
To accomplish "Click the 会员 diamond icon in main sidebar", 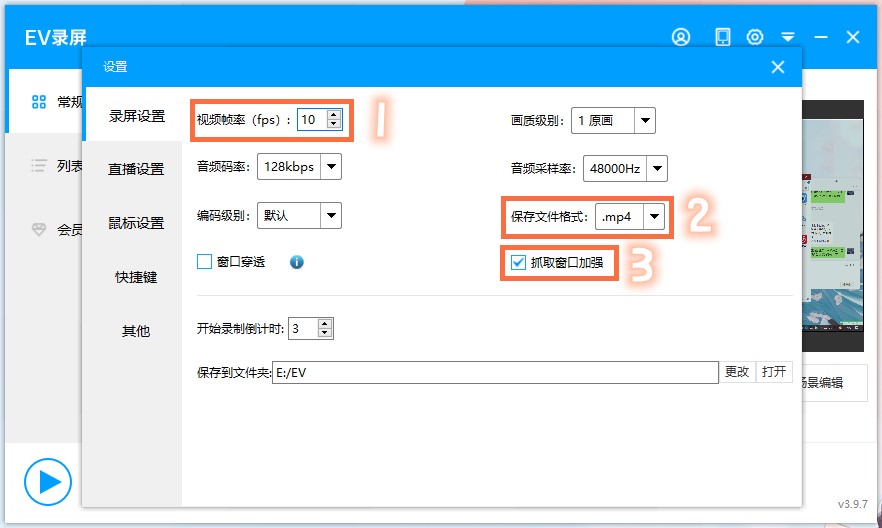I will pyautogui.click(x=39, y=229).
